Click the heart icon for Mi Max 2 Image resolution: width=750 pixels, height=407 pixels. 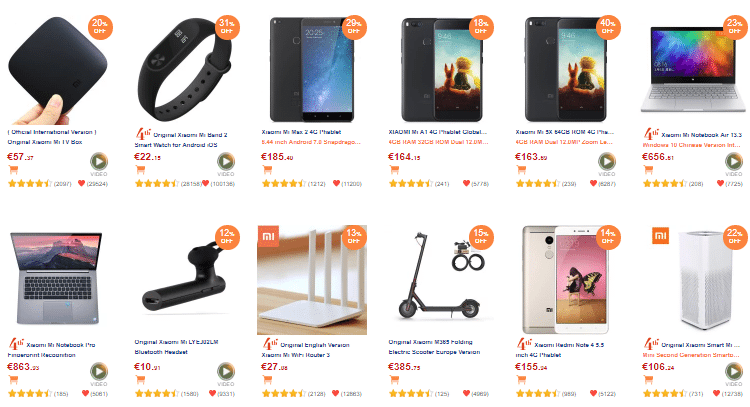(x=336, y=183)
